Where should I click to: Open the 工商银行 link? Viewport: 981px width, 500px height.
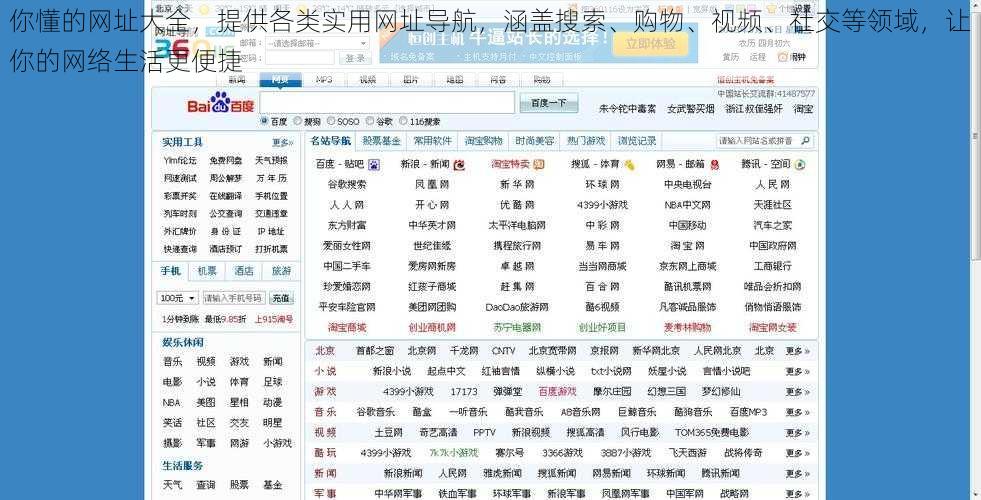point(773,267)
